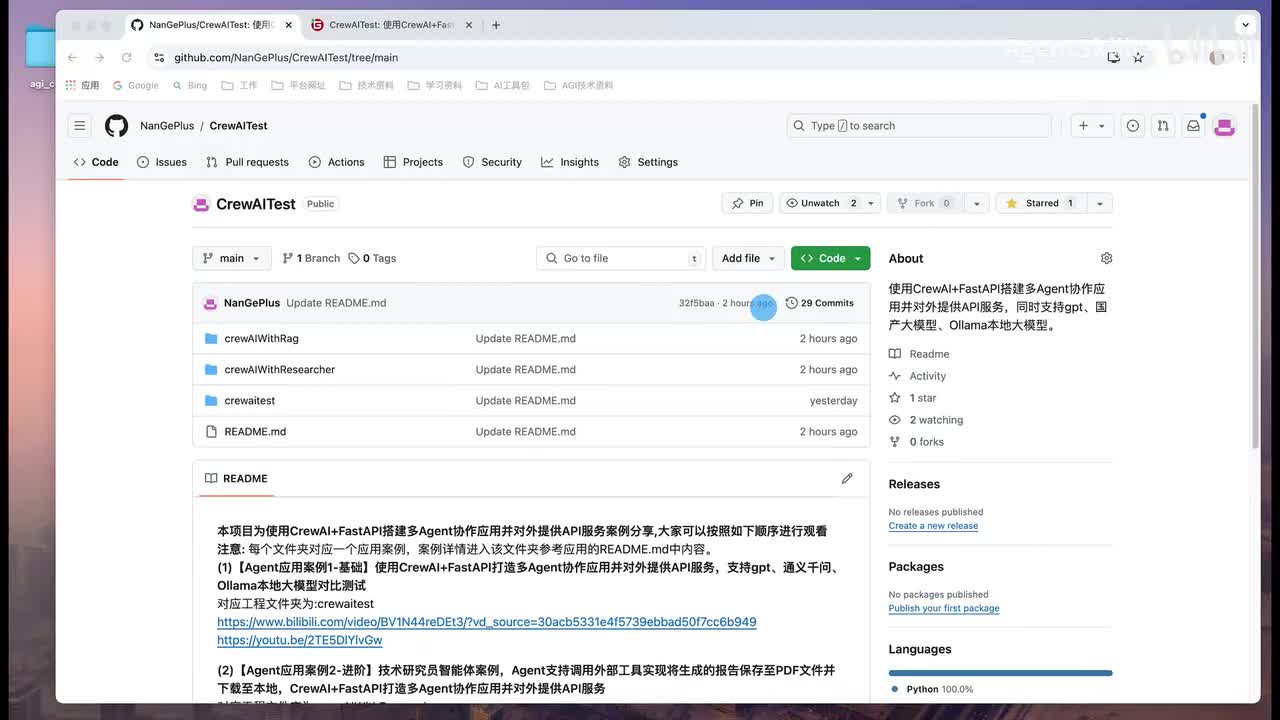The height and width of the screenshot is (720, 1280).
Task: Open the Chrome three-dot menu
Action: pos(1244,58)
